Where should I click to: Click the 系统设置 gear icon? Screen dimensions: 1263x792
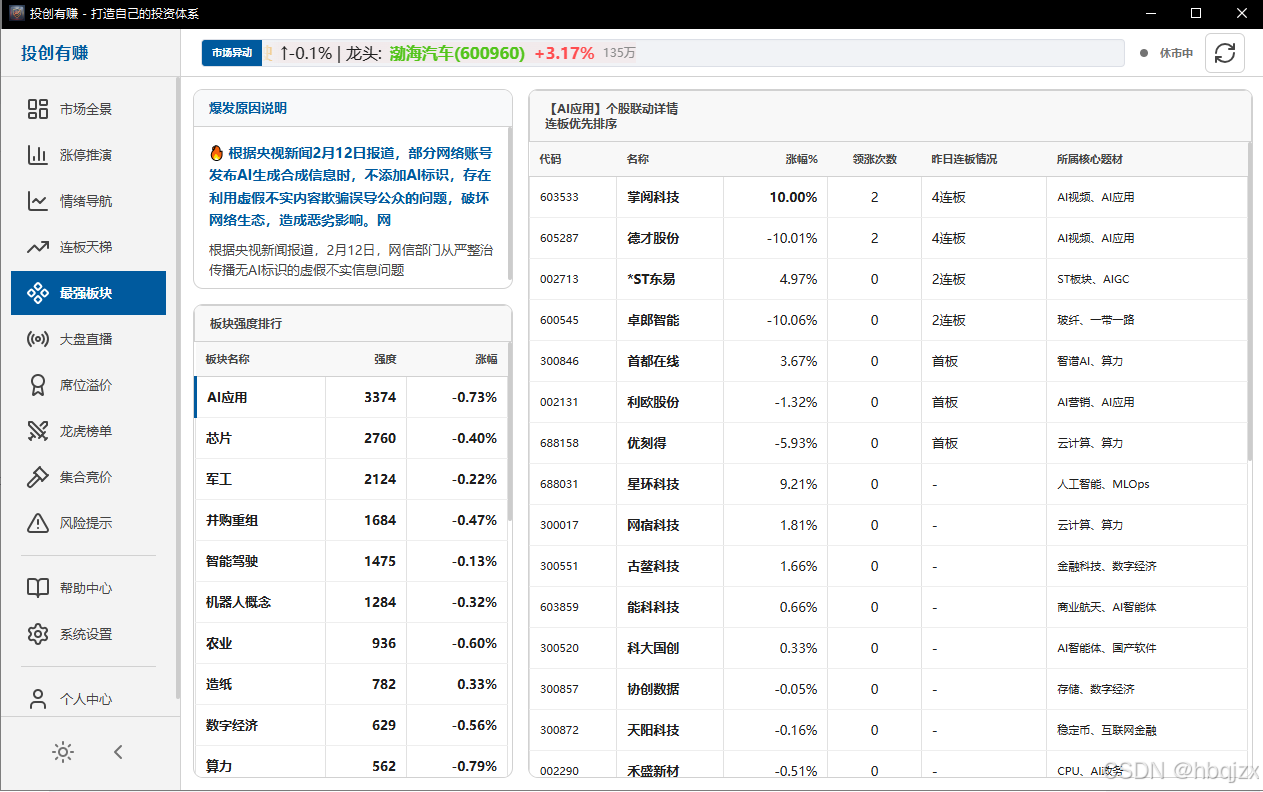[38, 634]
